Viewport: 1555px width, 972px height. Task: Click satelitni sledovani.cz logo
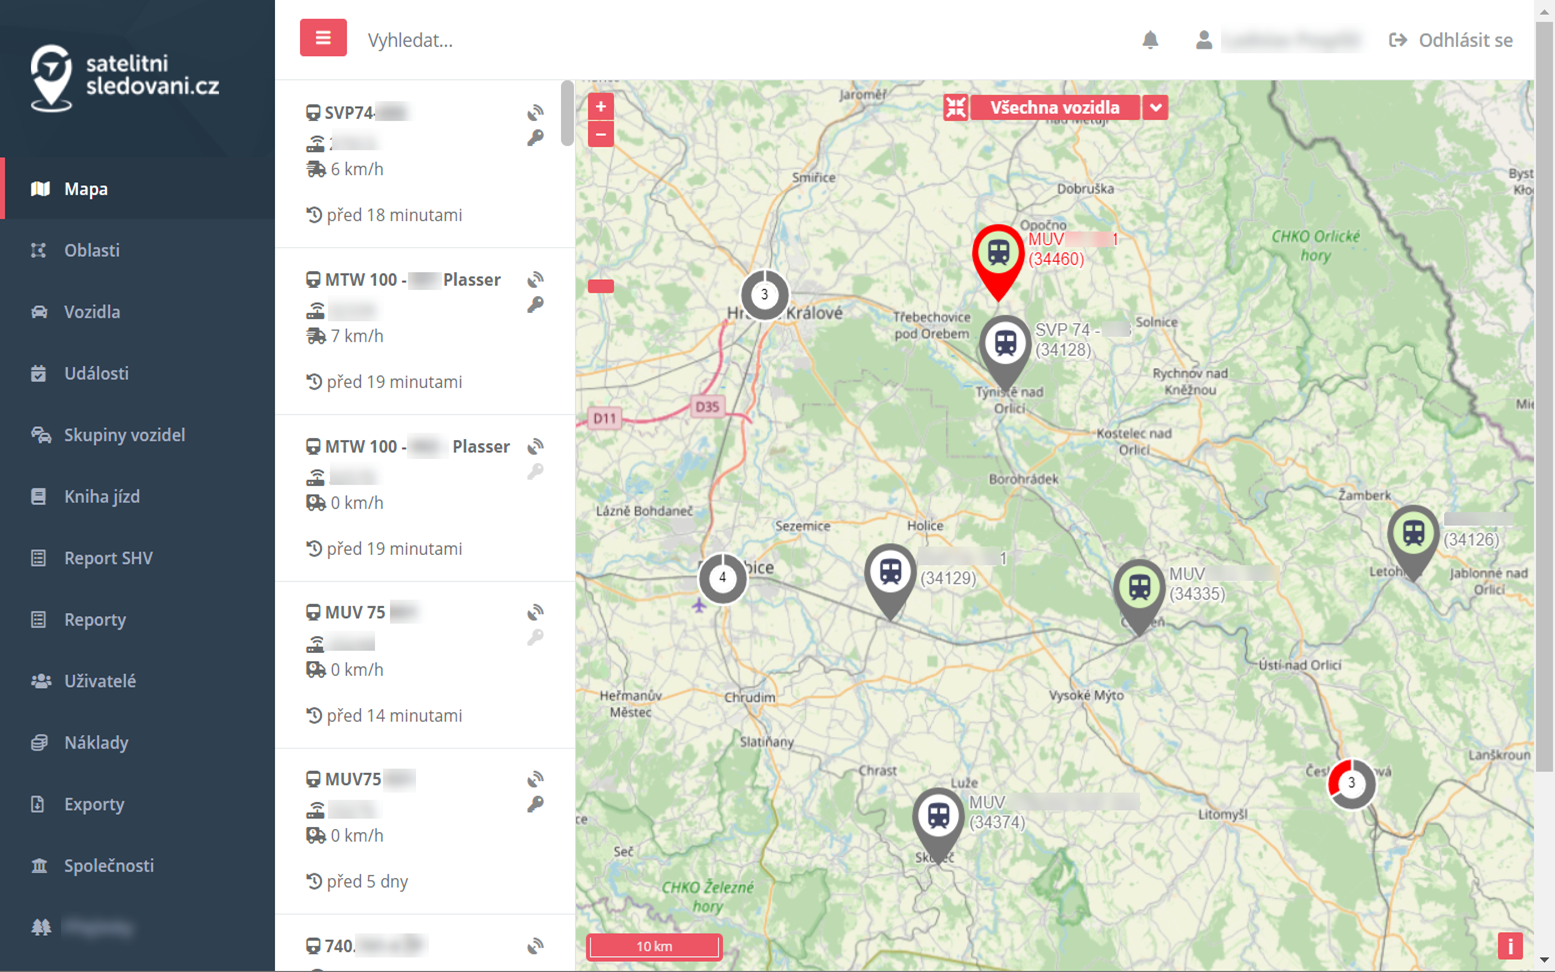(x=125, y=77)
